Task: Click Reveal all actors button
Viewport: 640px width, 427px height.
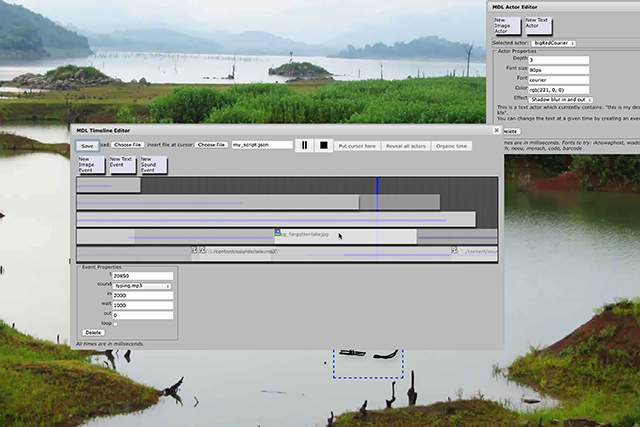Action: pyautogui.click(x=406, y=145)
